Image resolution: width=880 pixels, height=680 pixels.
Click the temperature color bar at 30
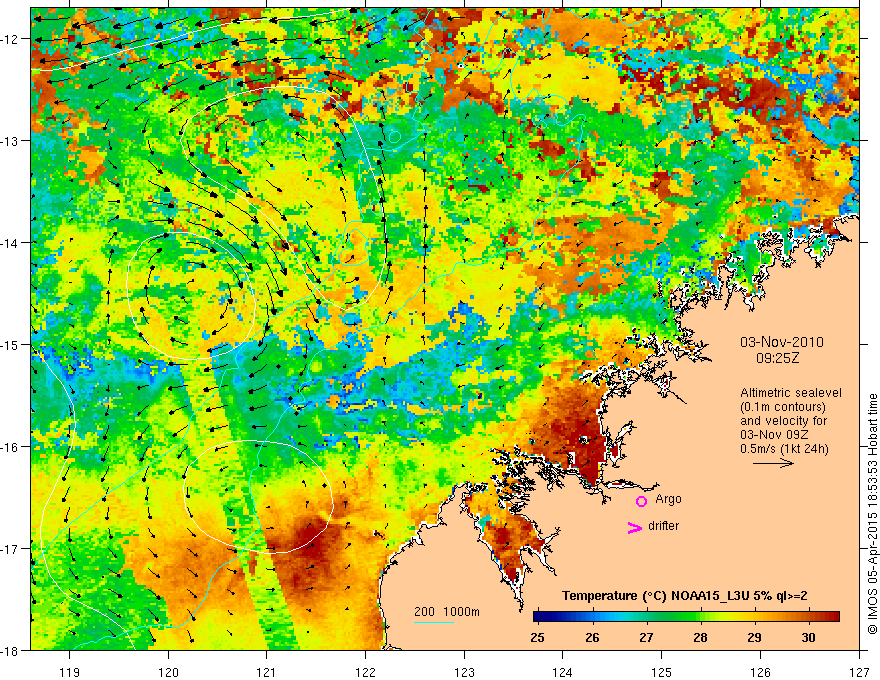coord(808,617)
